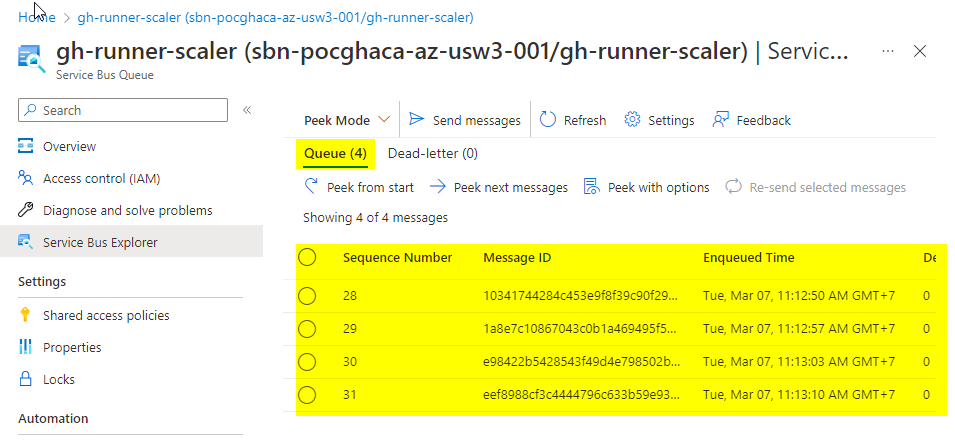Viewport: 955px width, 440px height.
Task: Click the Peek with options button label
Action: [659, 187]
